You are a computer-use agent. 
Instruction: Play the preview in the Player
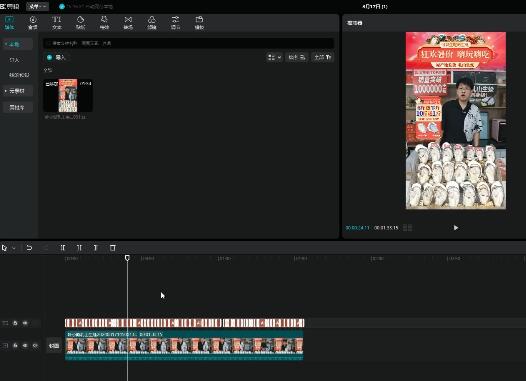coord(456,228)
